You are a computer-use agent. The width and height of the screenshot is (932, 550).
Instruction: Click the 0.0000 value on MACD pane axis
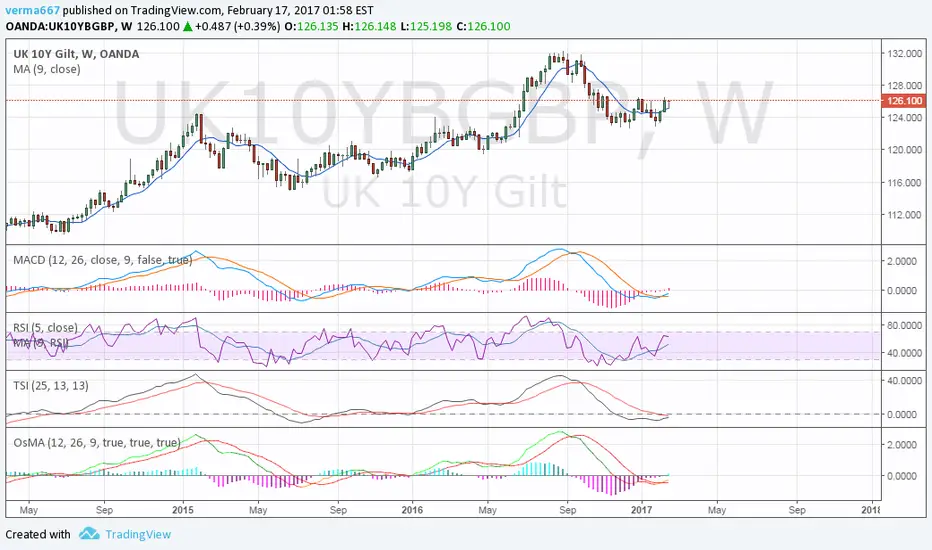[x=902, y=291]
